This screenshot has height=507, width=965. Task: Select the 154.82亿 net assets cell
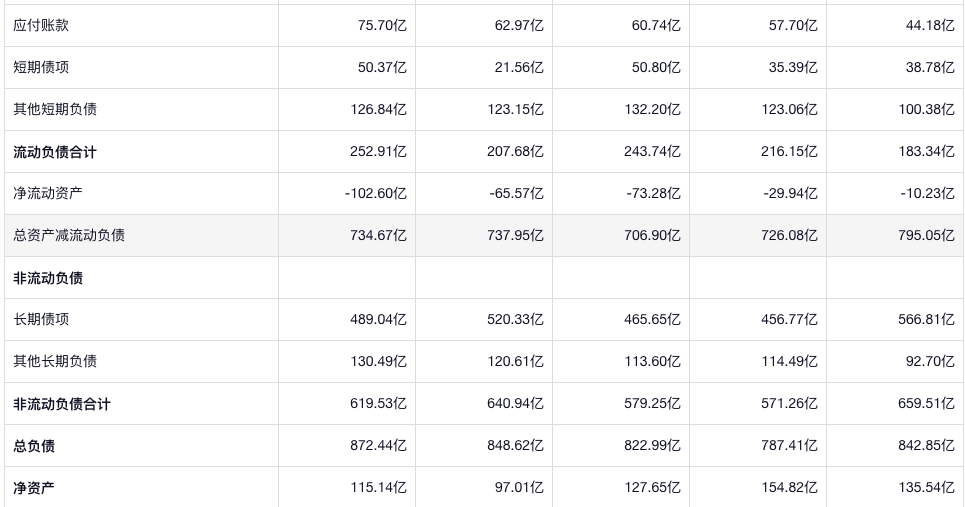pos(788,488)
